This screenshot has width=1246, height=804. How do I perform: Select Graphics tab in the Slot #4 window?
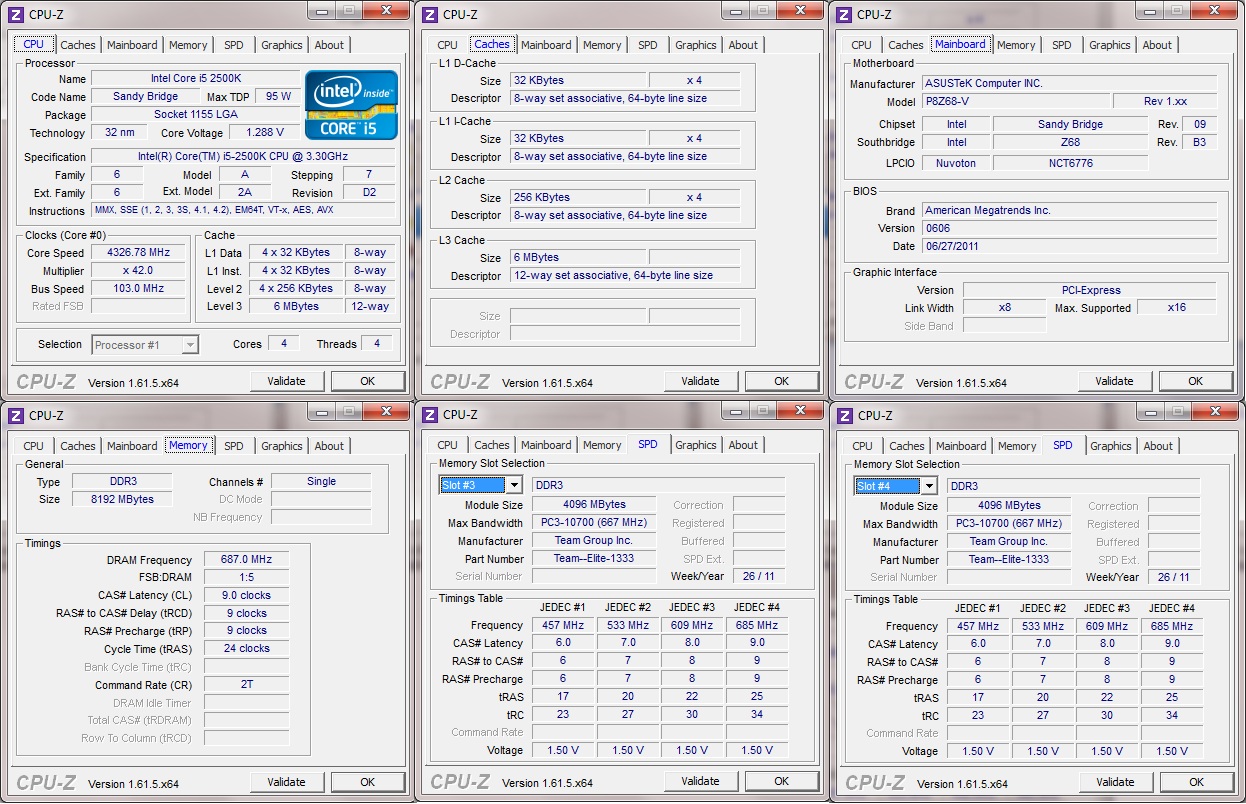[1111, 446]
